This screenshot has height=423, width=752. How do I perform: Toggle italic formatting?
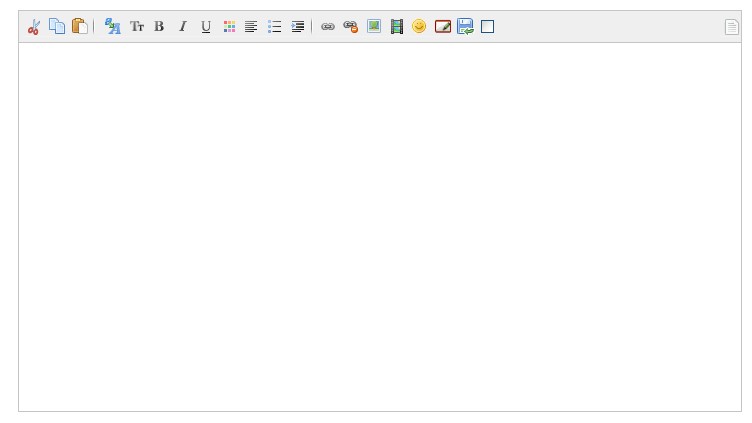183,26
